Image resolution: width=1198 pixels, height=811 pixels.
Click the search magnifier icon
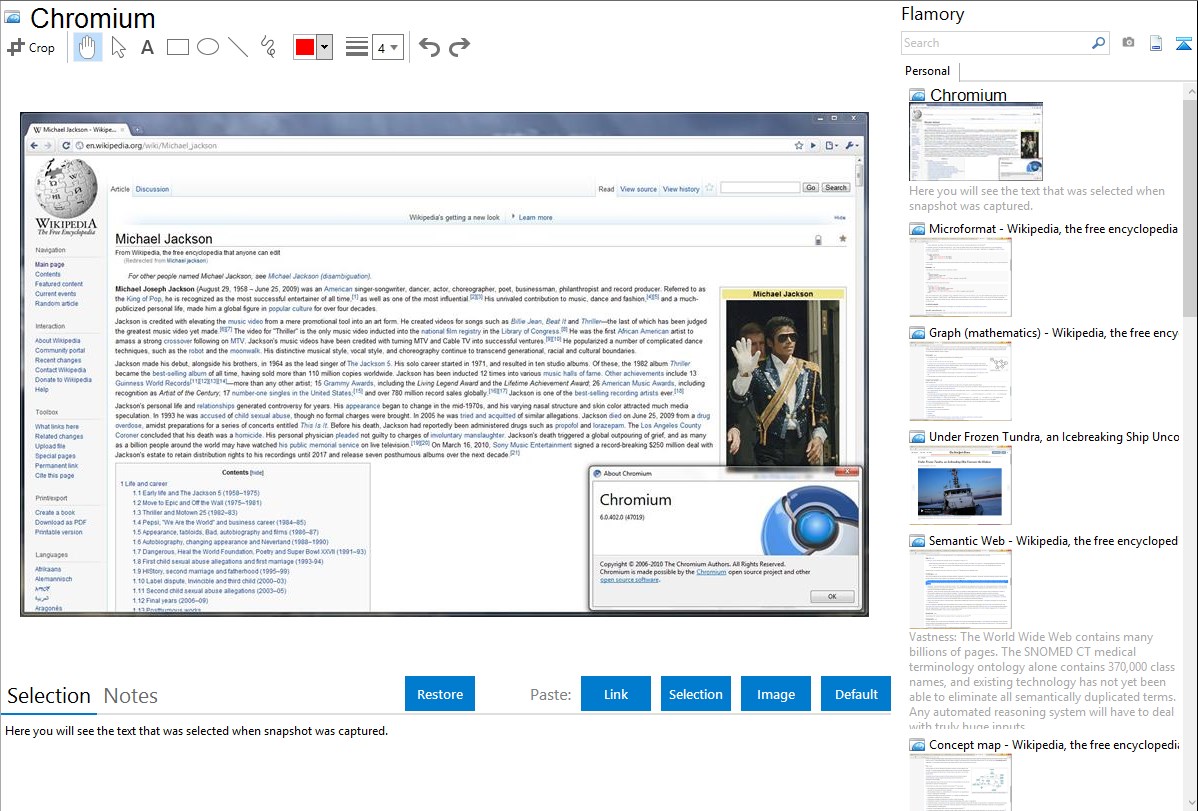[x=1099, y=43]
